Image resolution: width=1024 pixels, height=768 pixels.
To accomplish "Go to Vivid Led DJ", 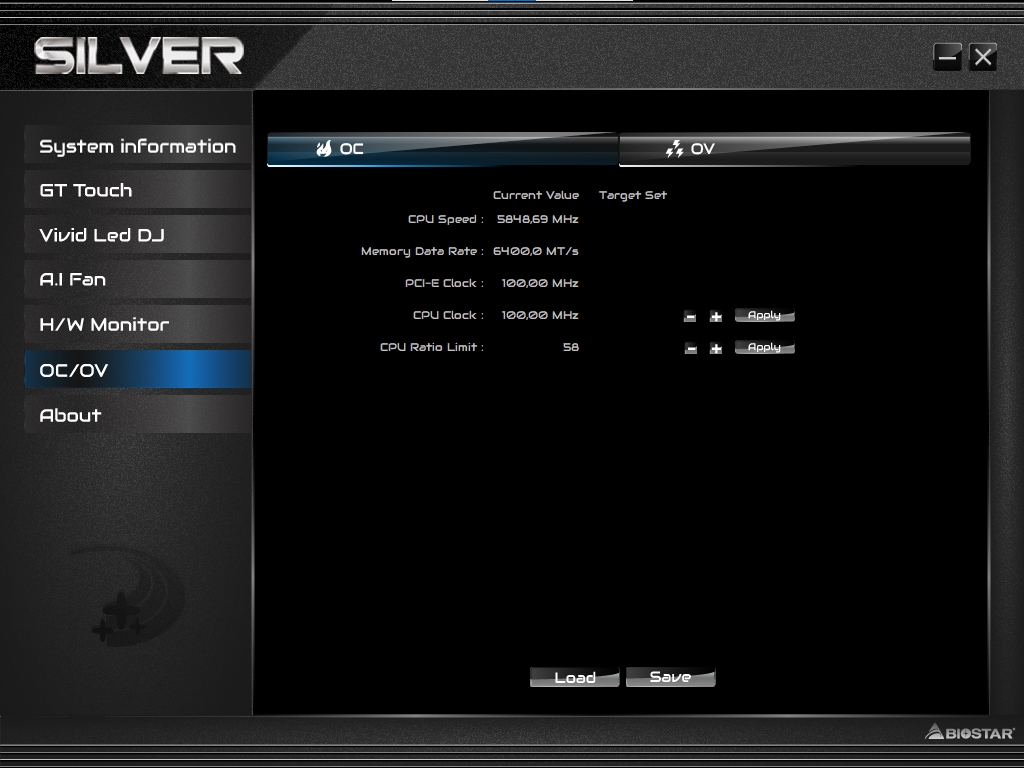I will point(138,234).
